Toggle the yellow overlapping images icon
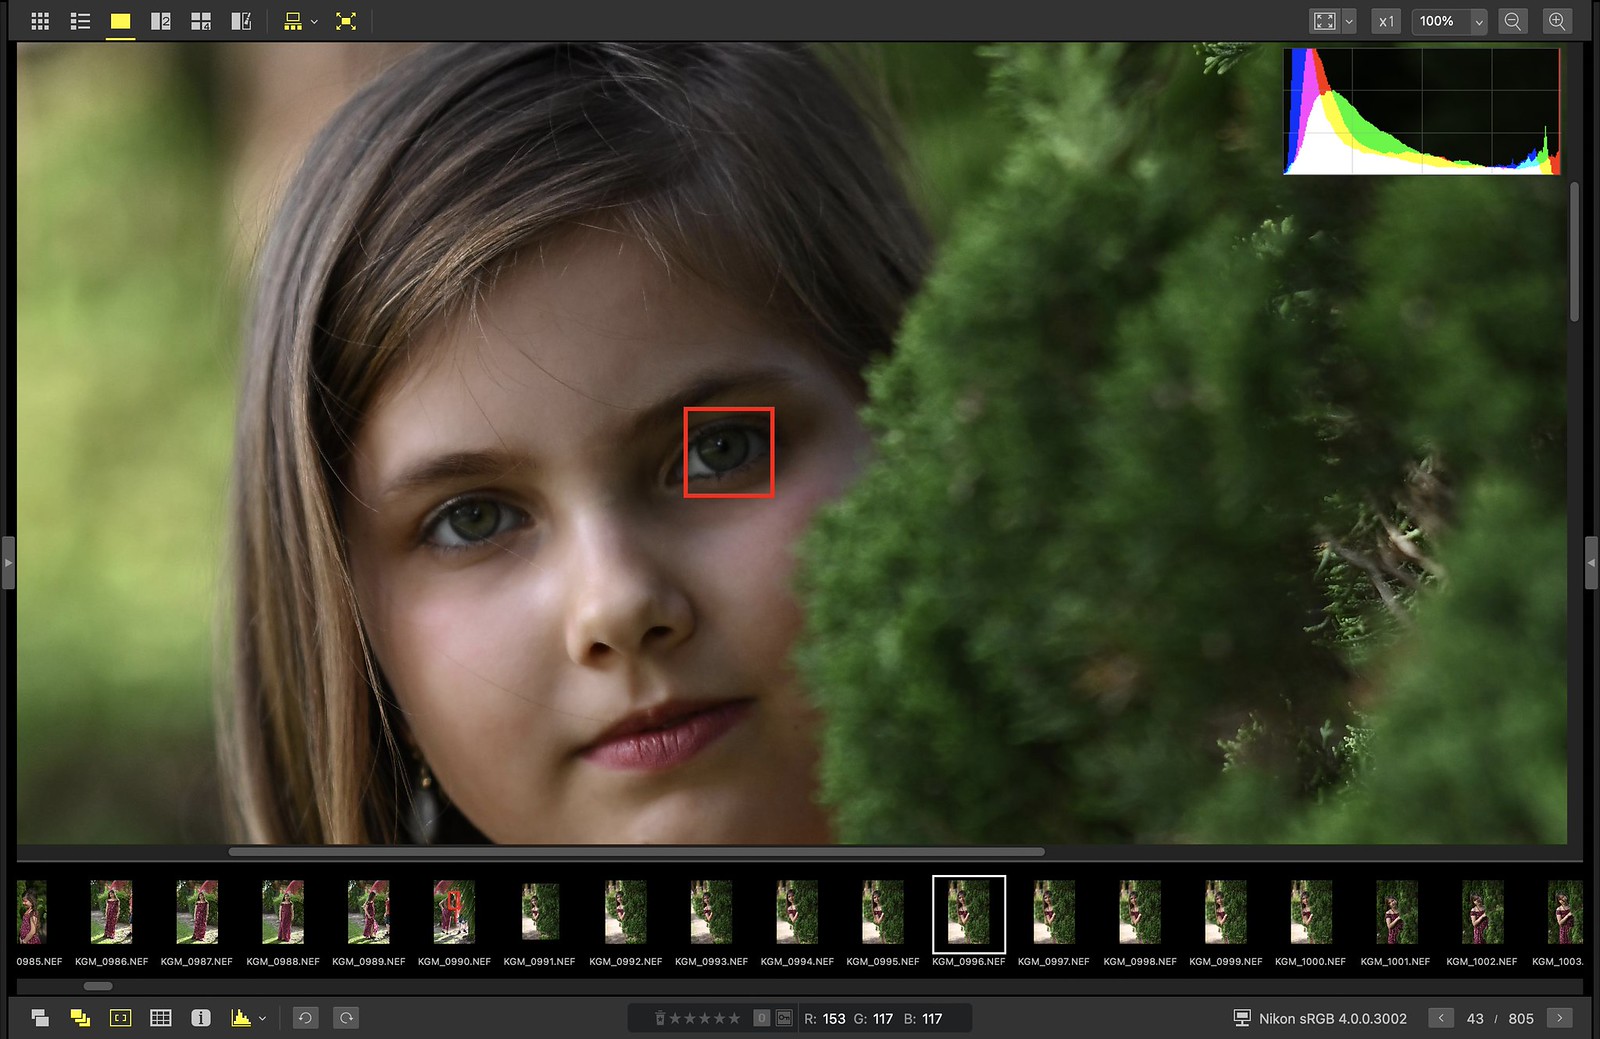Image resolution: width=1600 pixels, height=1039 pixels. click(x=80, y=1018)
